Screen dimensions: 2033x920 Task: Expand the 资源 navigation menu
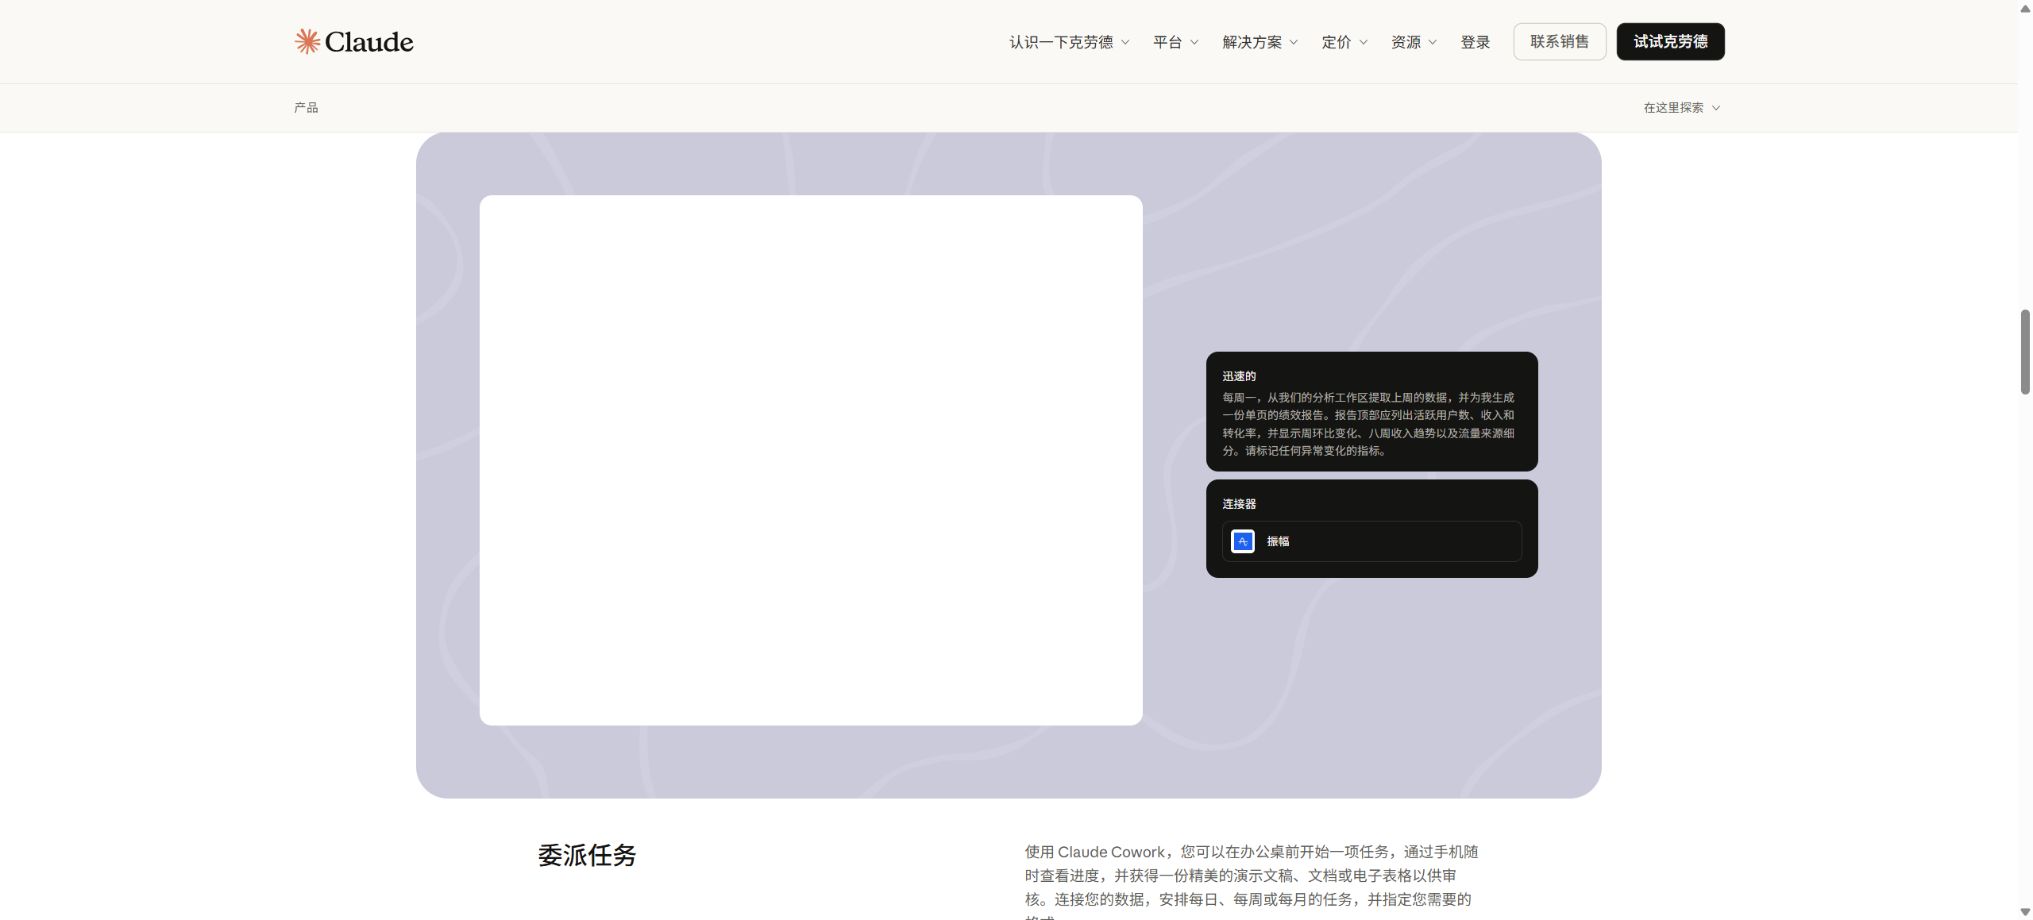(1413, 42)
